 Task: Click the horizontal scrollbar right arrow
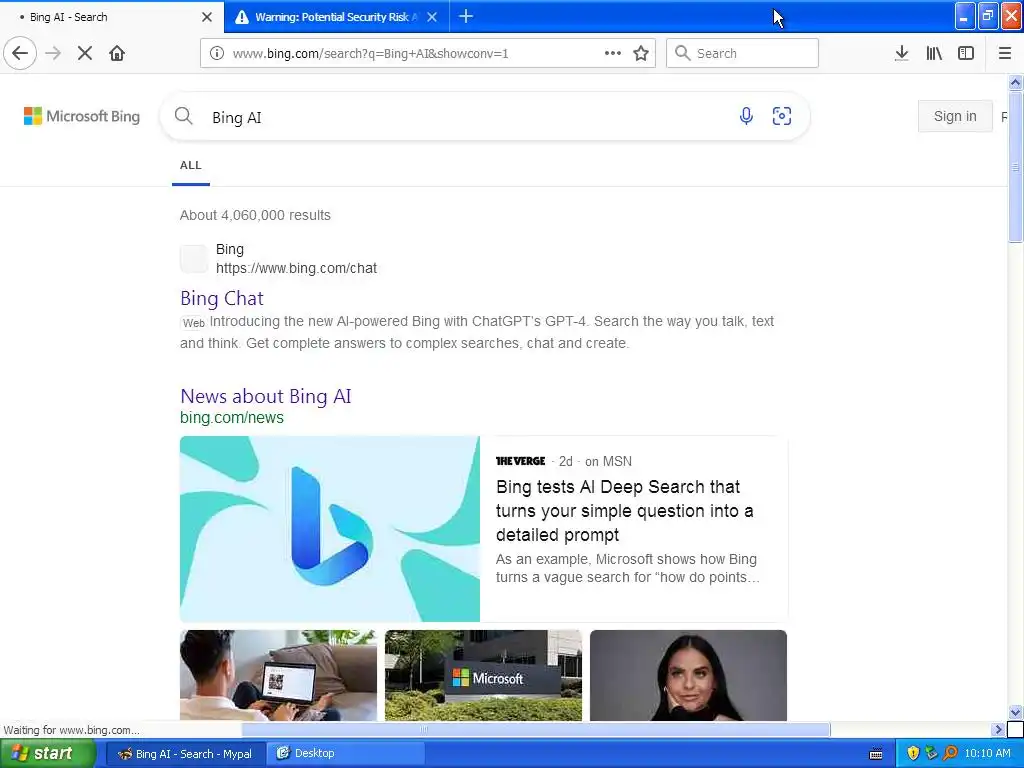(x=998, y=729)
